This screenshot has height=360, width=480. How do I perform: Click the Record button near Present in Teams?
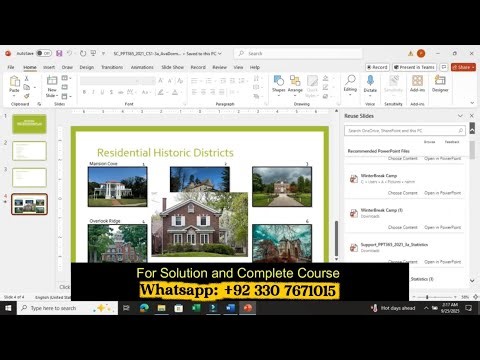point(377,67)
